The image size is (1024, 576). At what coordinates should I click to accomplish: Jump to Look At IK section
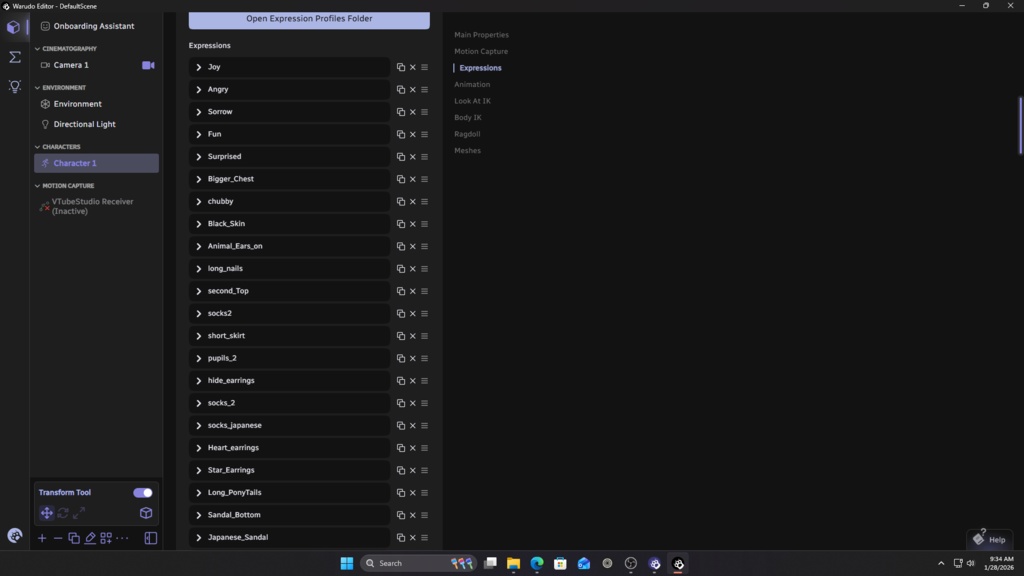(472, 101)
